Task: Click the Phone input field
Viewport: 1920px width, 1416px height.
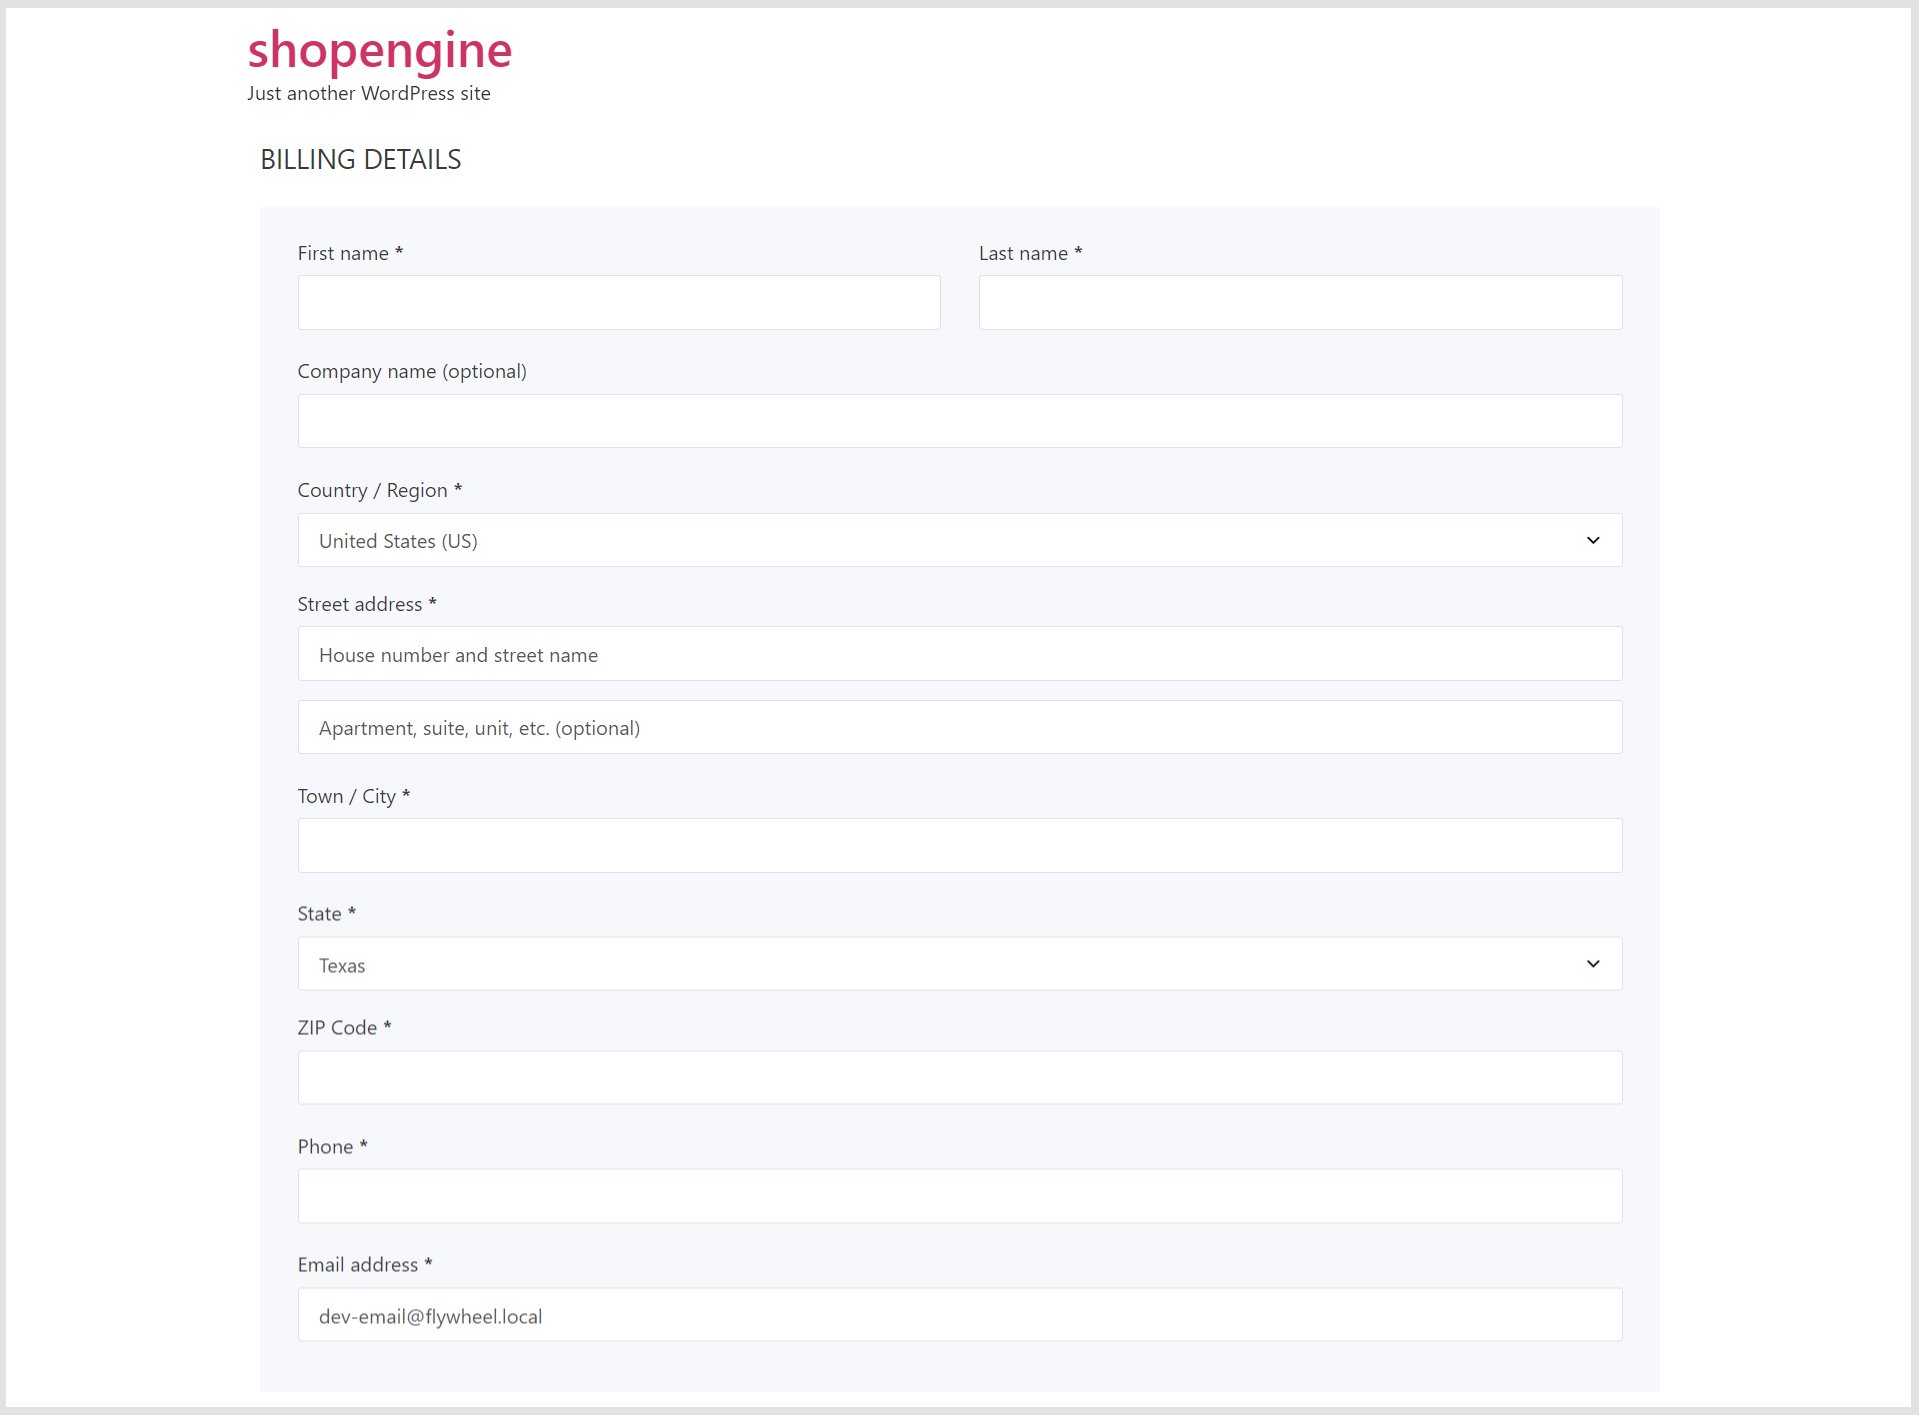Action: [x=959, y=1198]
